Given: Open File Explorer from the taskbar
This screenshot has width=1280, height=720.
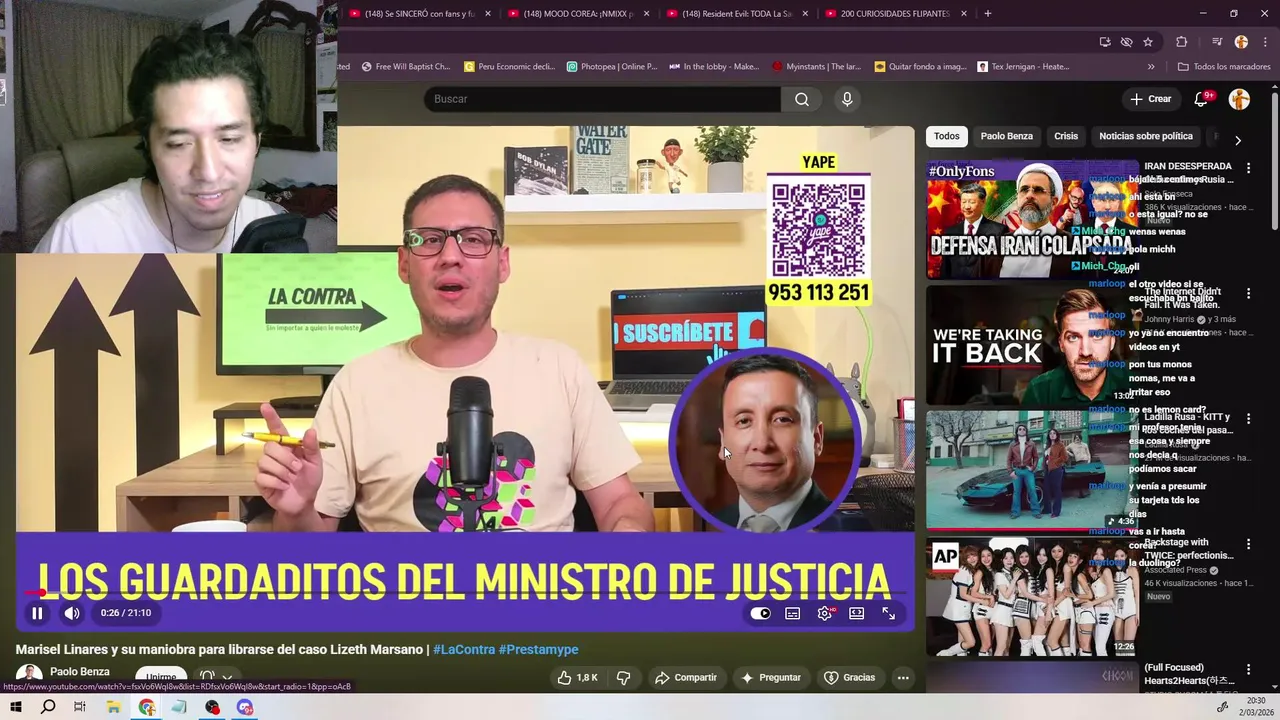Looking at the screenshot, I should [114, 707].
